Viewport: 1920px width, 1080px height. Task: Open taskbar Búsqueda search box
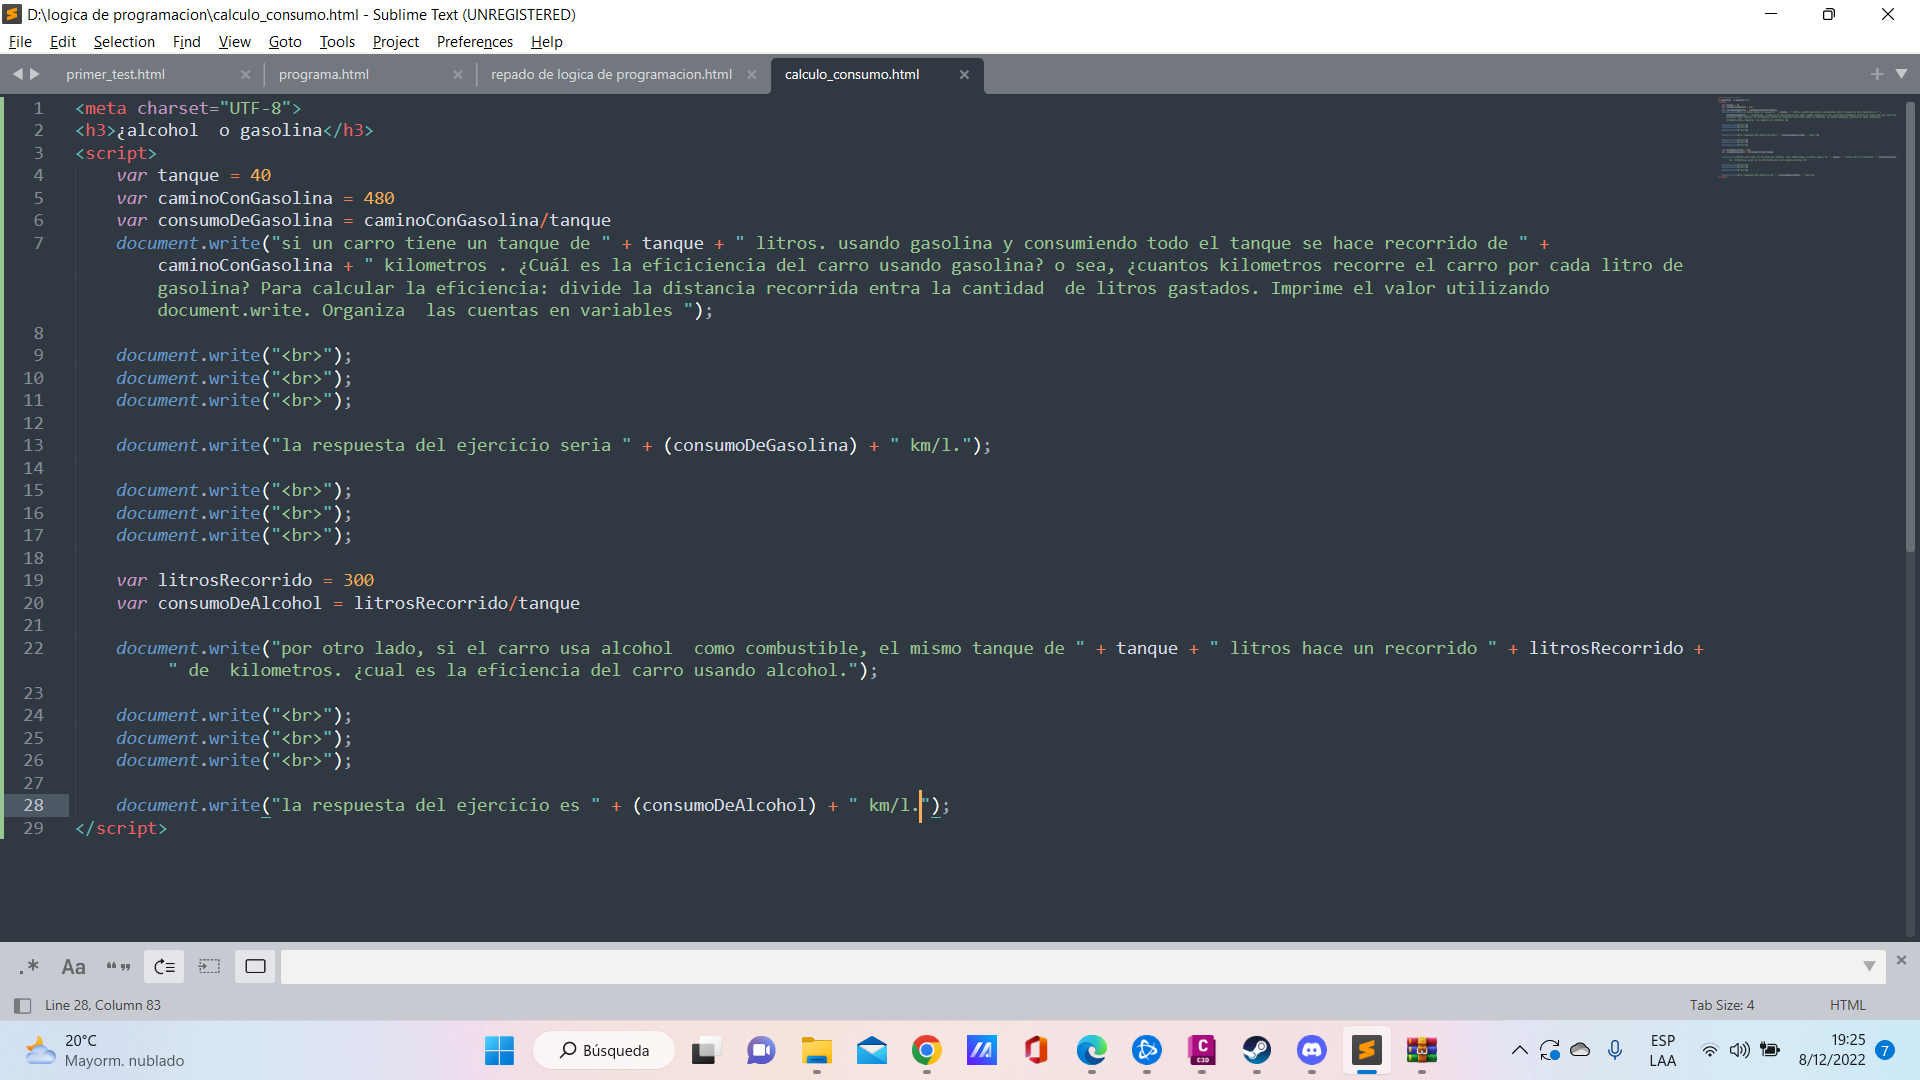604,1050
